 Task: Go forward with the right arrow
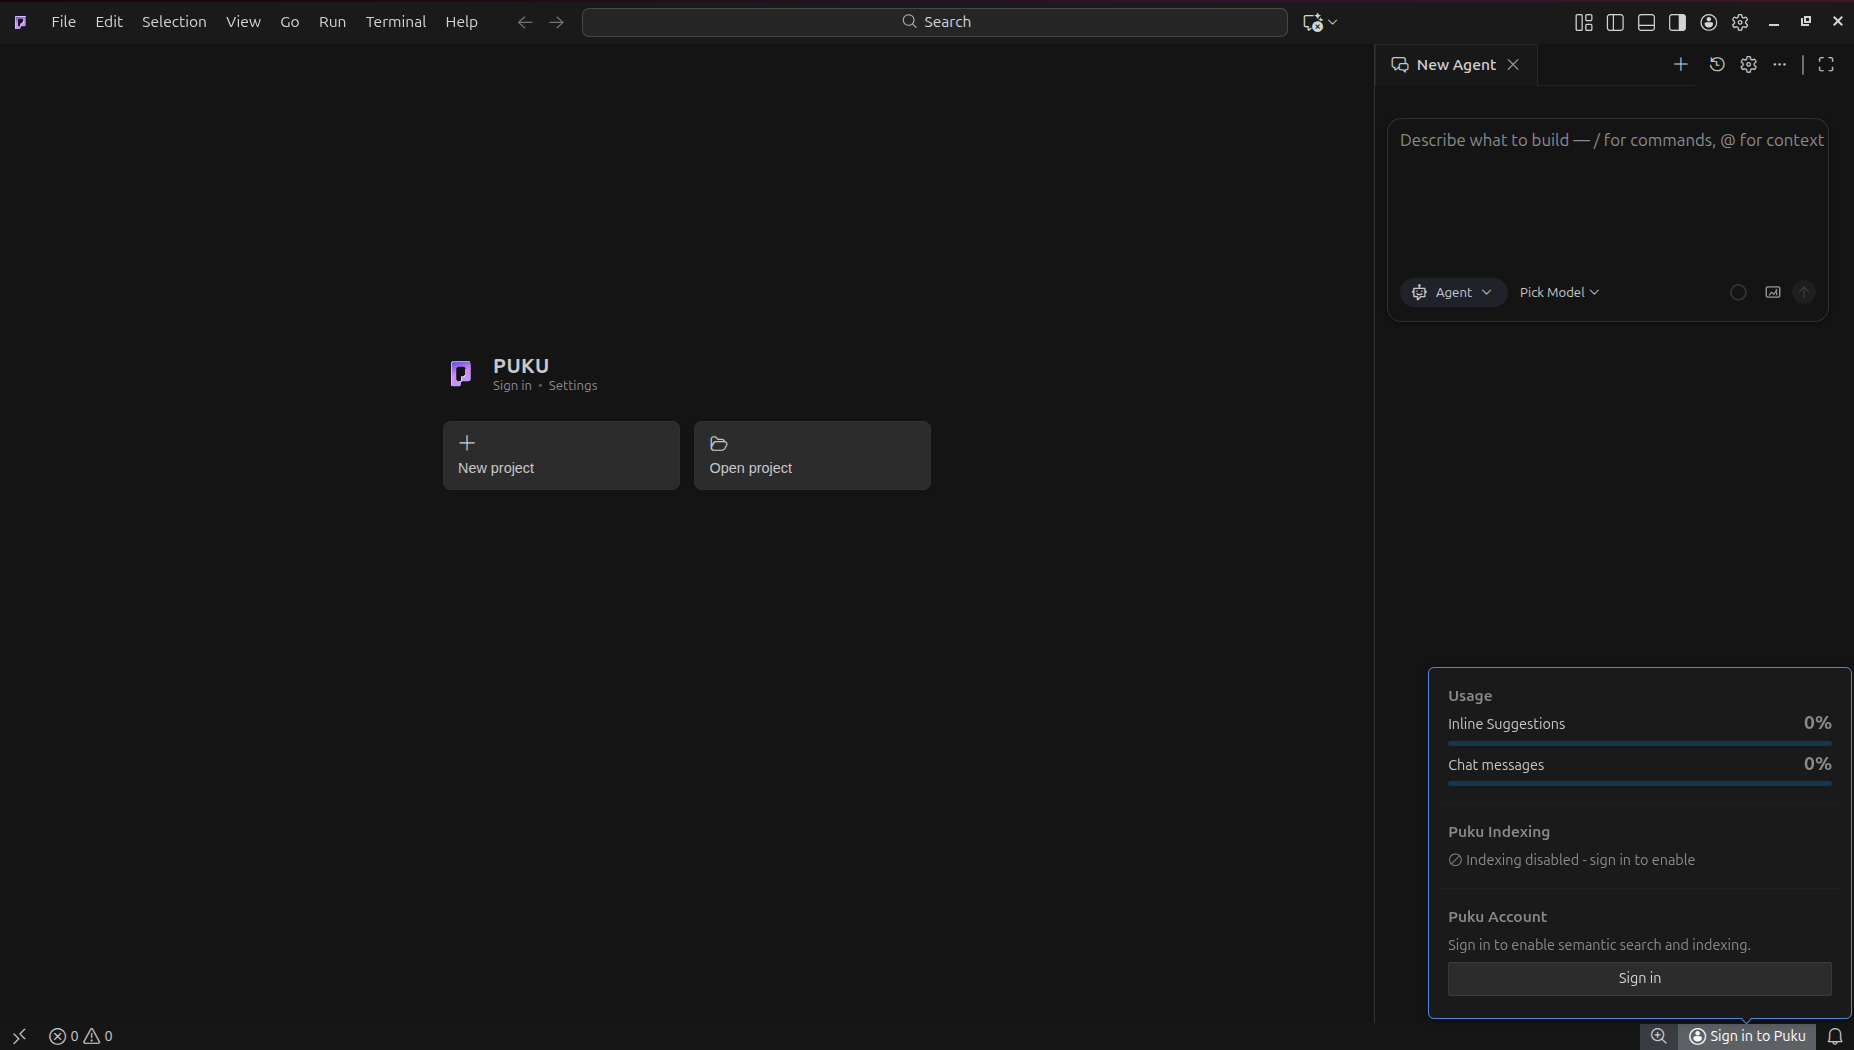click(x=557, y=22)
